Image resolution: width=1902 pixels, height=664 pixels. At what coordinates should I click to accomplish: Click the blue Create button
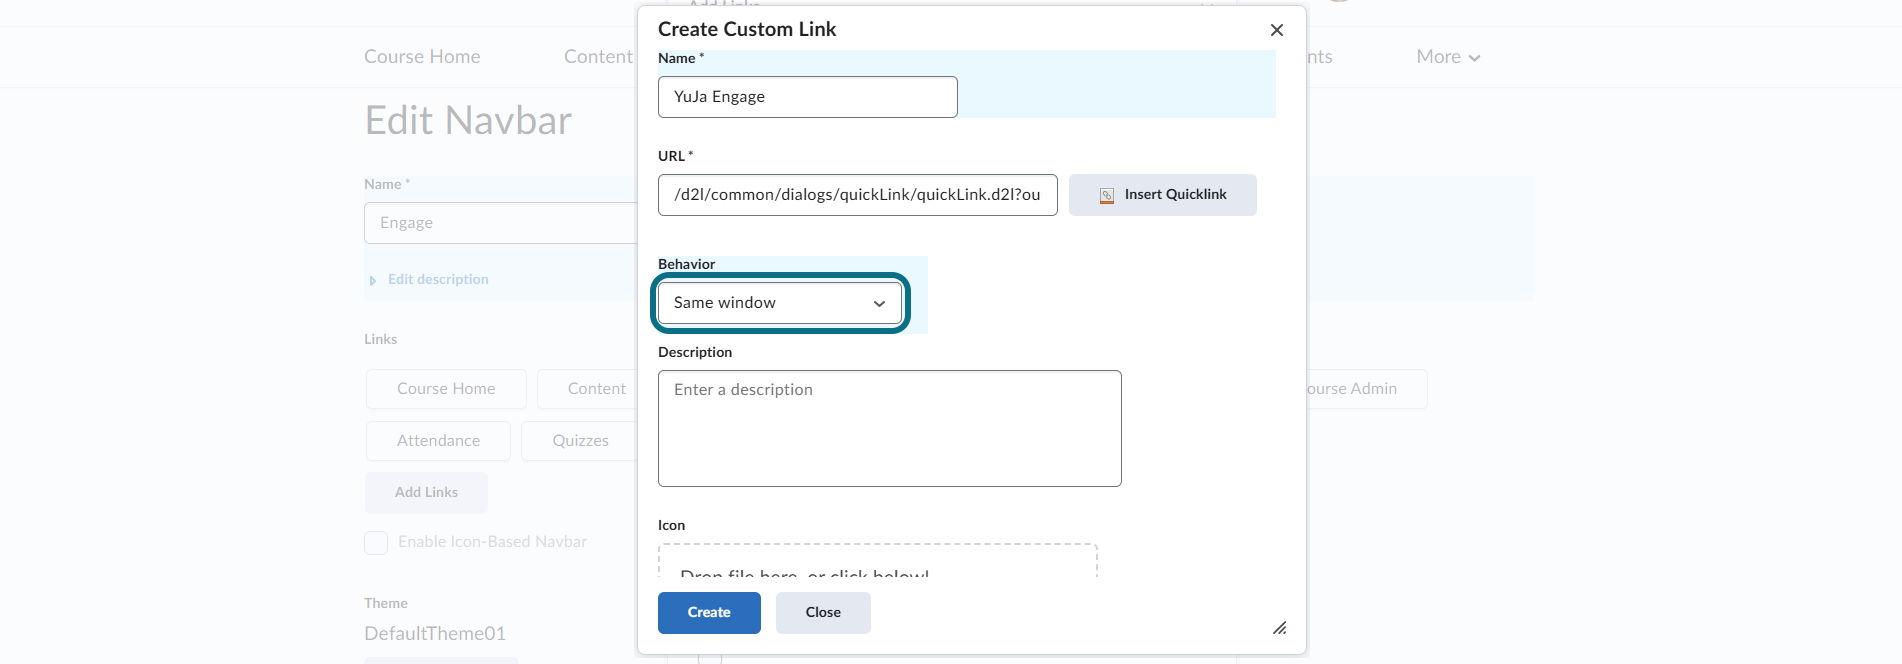(x=709, y=613)
